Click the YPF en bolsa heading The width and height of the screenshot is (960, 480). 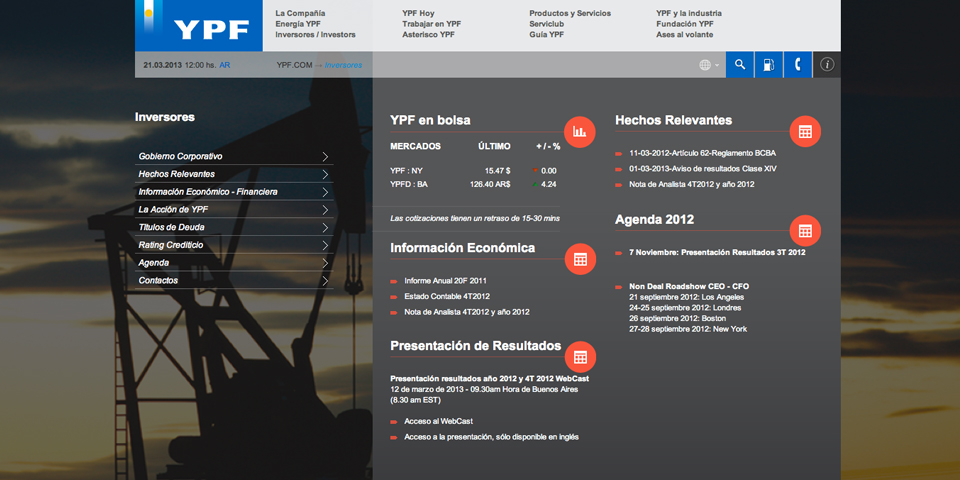click(430, 121)
